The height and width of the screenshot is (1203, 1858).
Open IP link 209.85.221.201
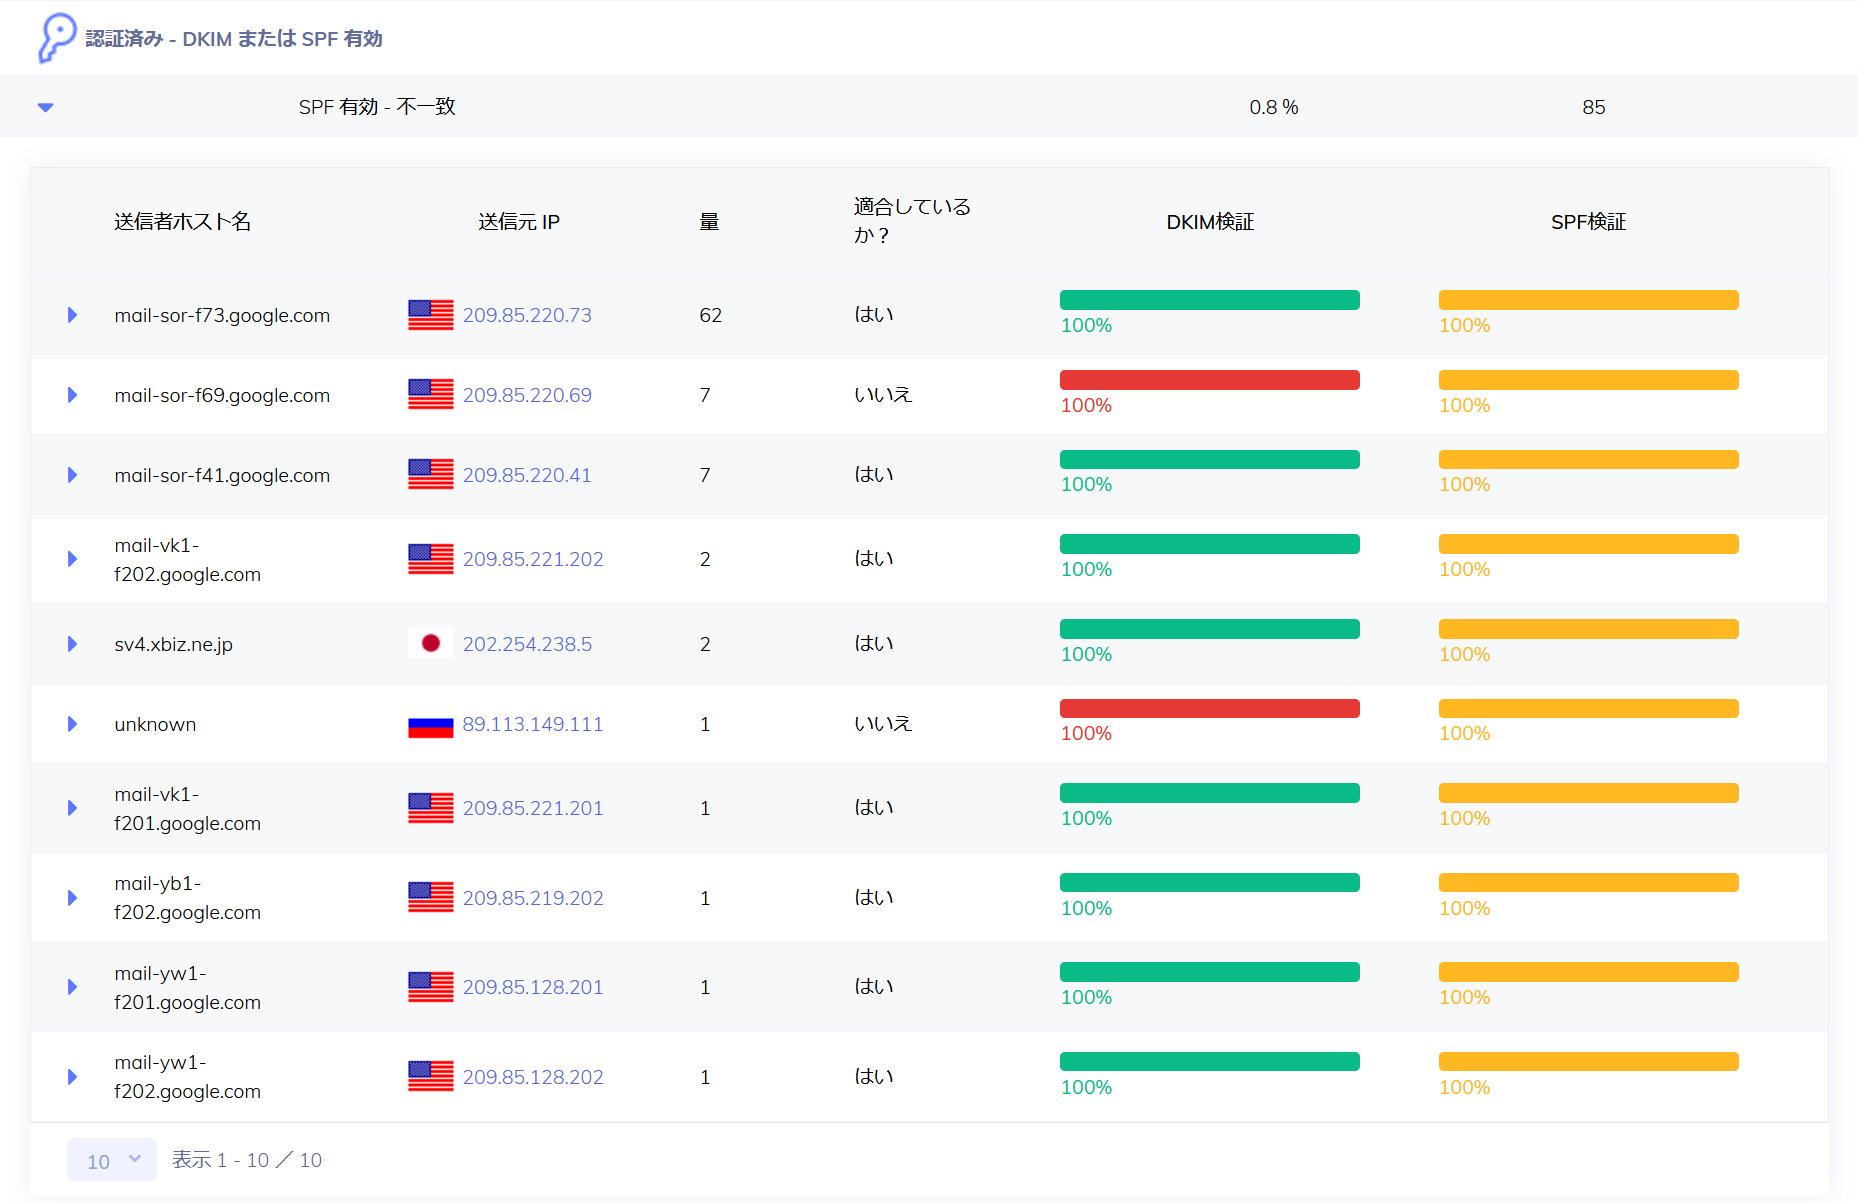tap(533, 808)
